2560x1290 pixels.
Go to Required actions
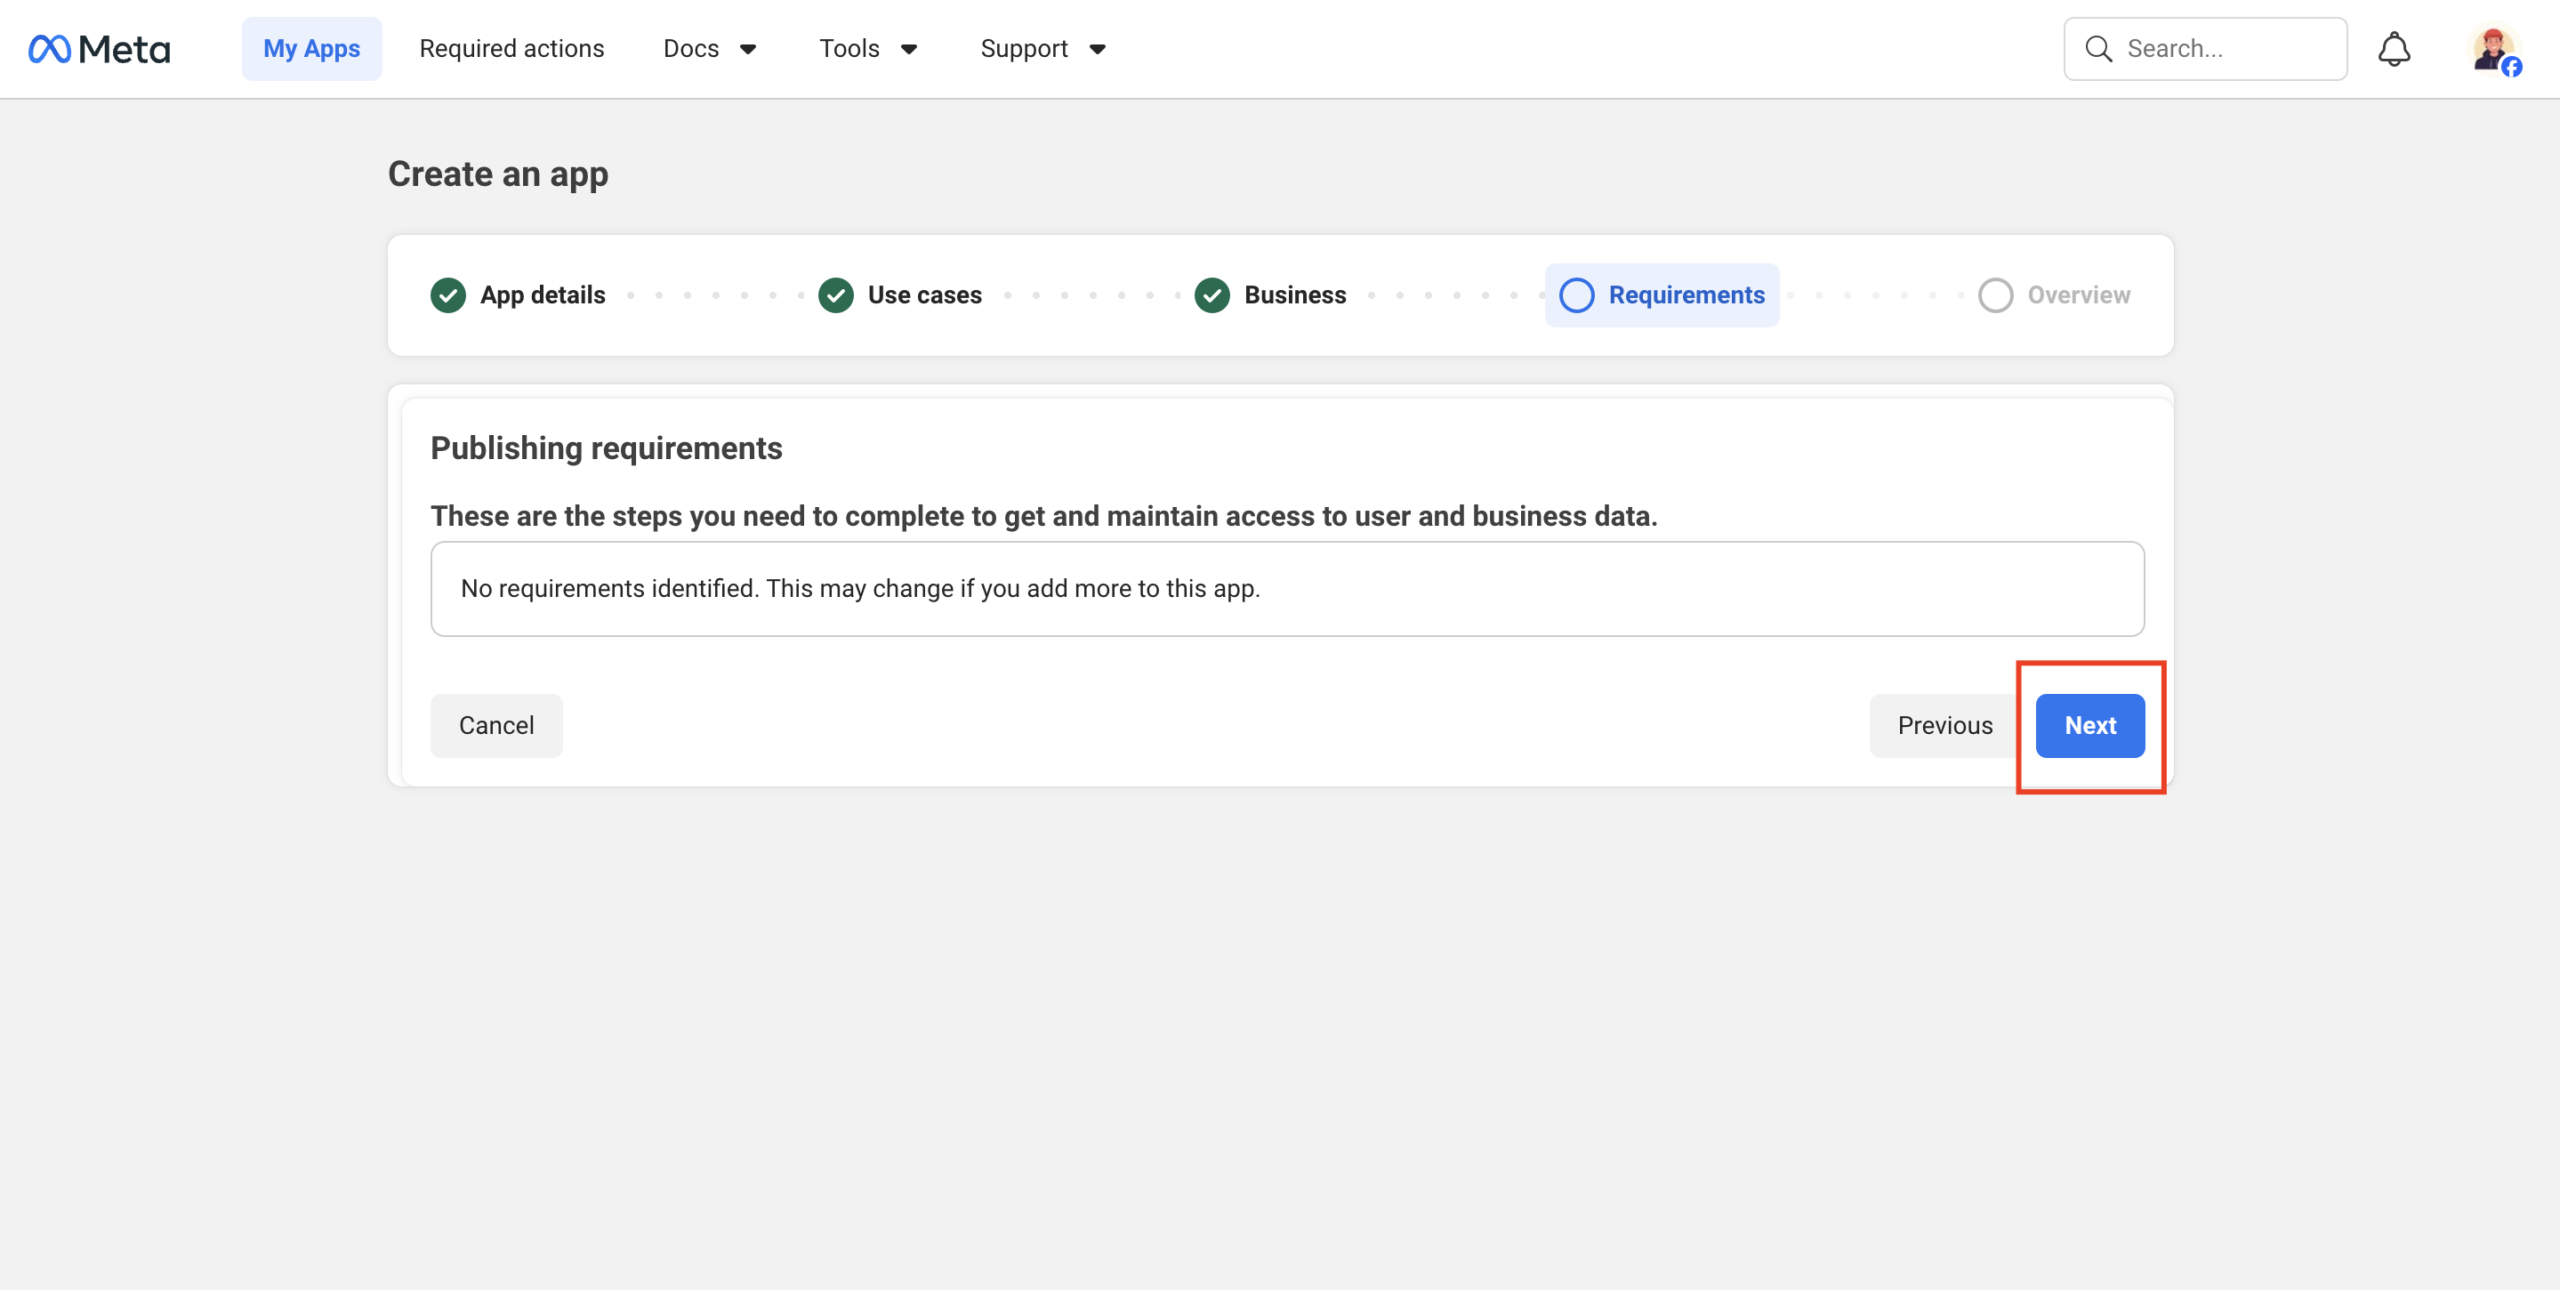[x=511, y=48]
